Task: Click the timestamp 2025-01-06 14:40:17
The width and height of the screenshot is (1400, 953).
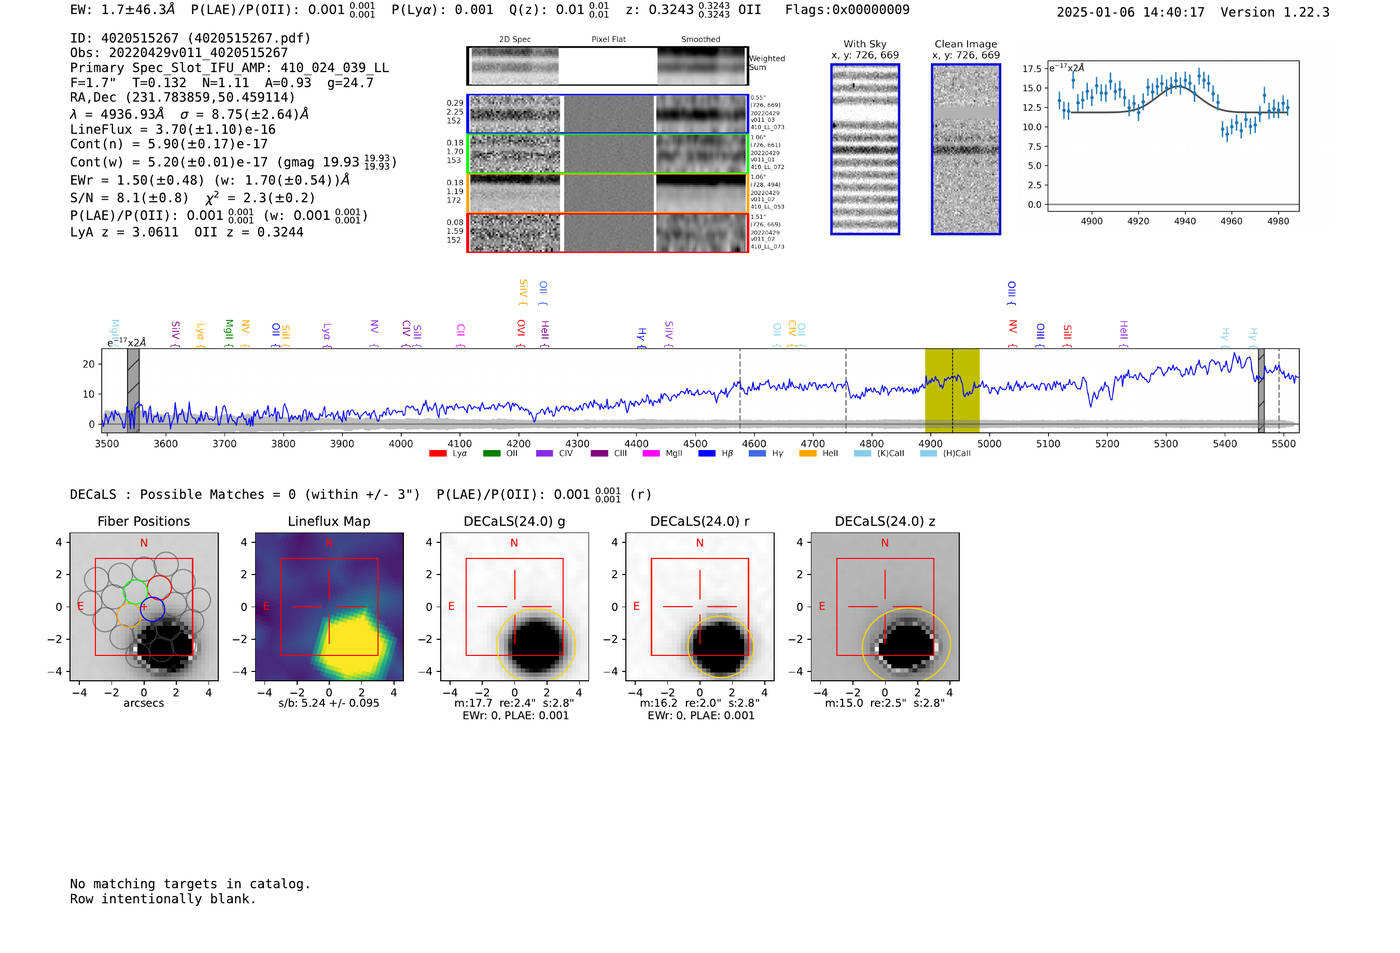Action: 1131,13
